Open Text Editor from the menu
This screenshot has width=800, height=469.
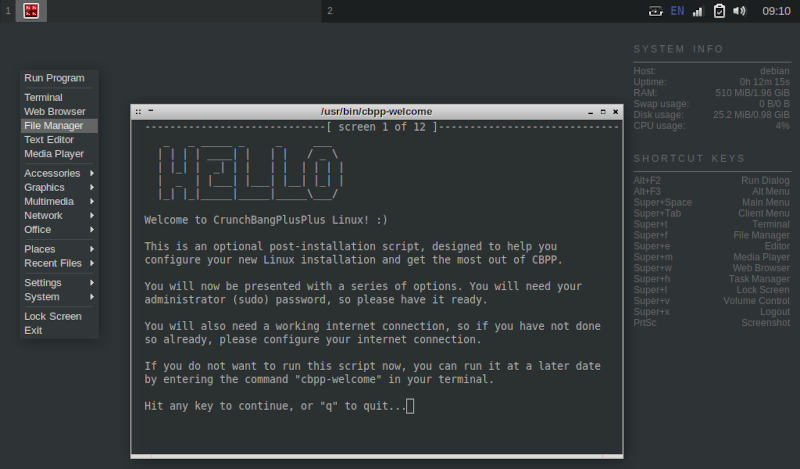(x=59, y=140)
